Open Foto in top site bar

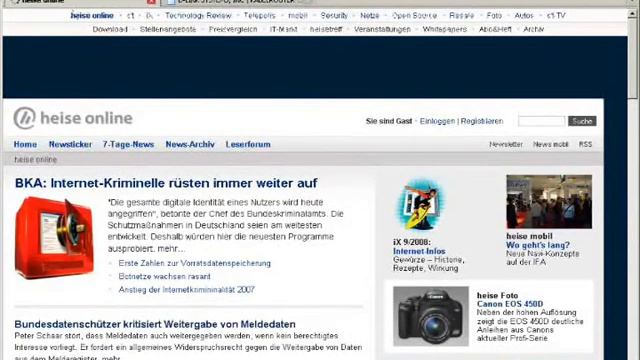pyautogui.click(x=494, y=16)
